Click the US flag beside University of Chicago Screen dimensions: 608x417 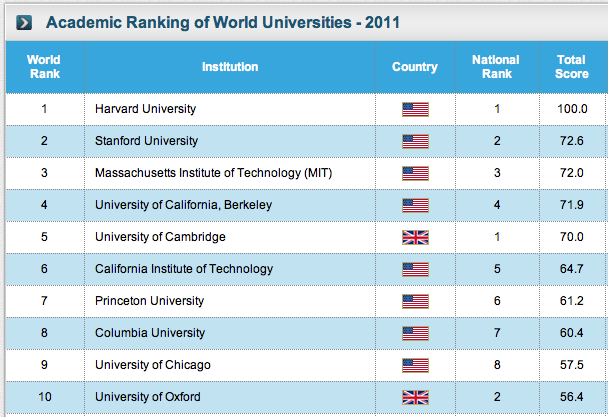click(x=415, y=365)
